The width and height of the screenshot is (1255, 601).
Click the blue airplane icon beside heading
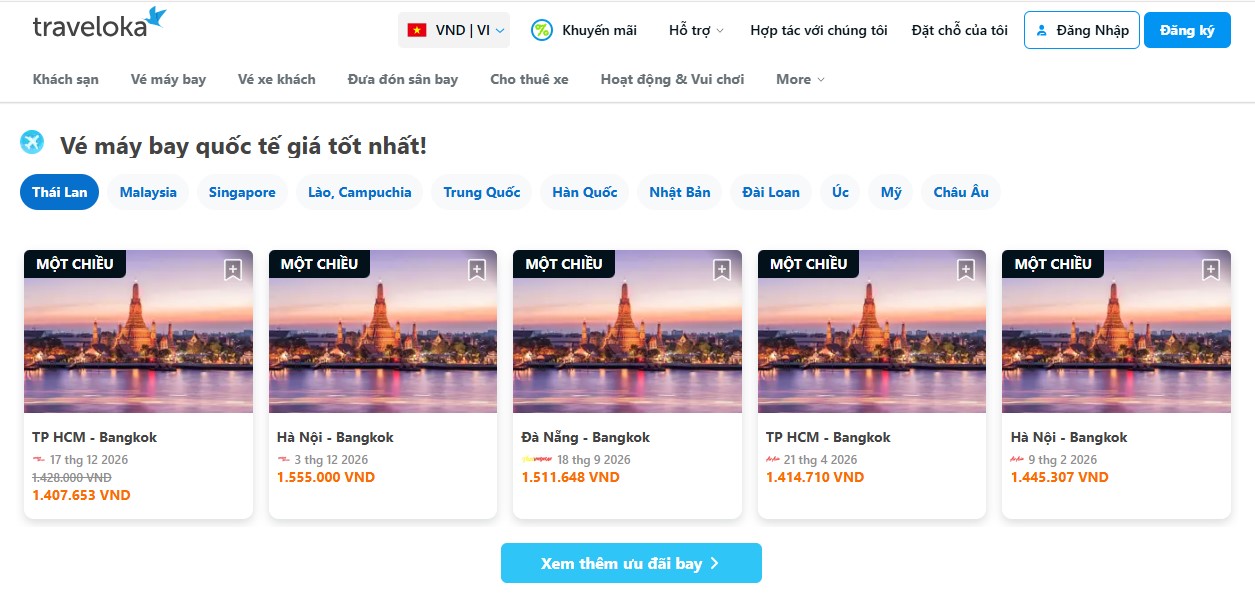point(32,143)
